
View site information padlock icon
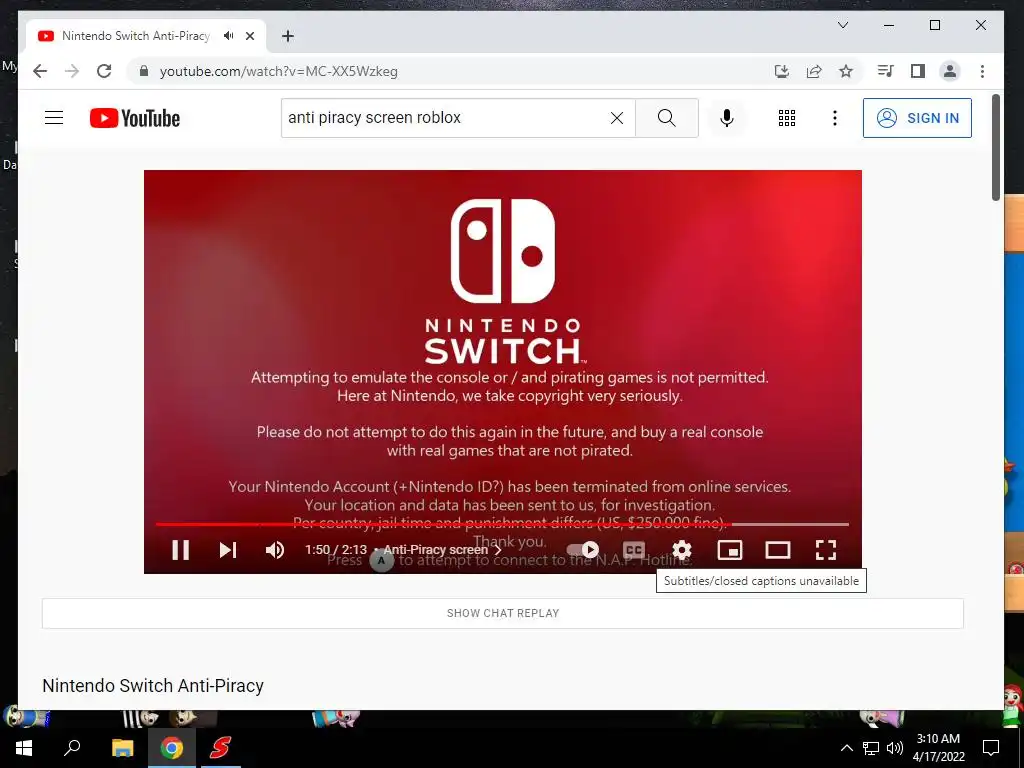pos(144,71)
